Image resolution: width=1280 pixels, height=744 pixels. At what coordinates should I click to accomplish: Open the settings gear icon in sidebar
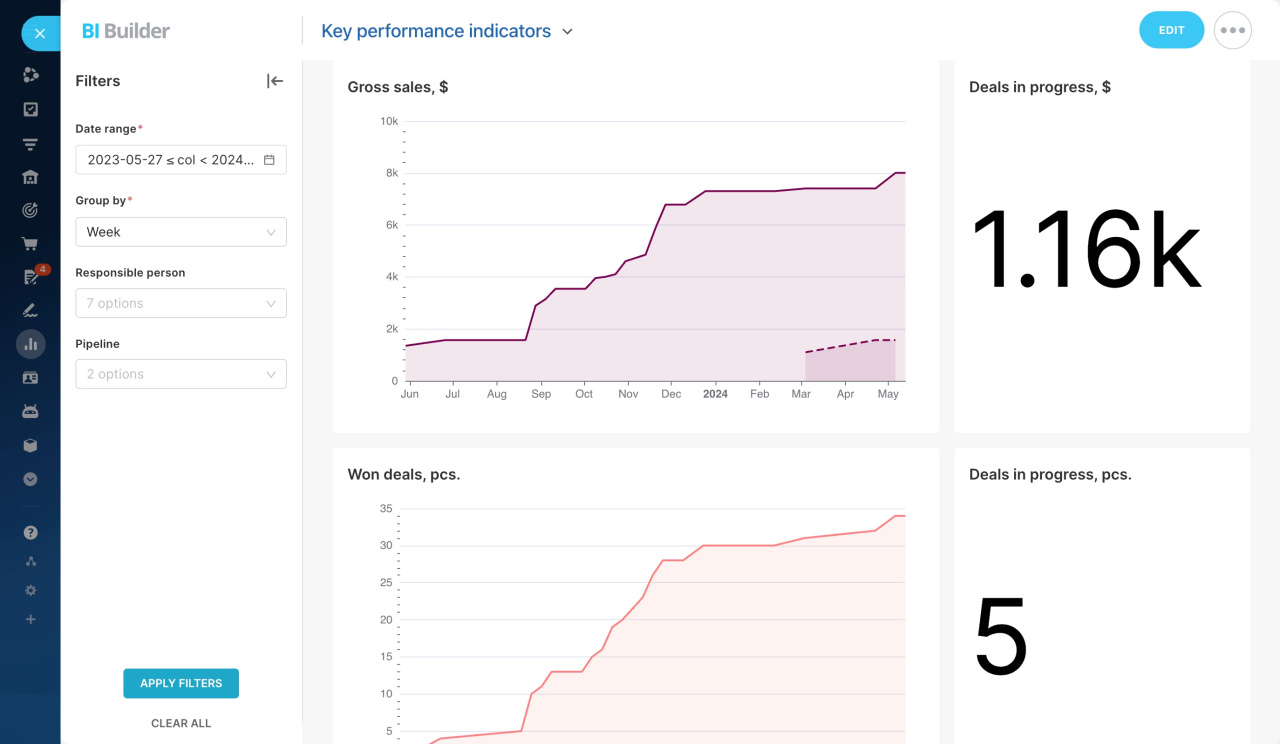click(x=30, y=591)
